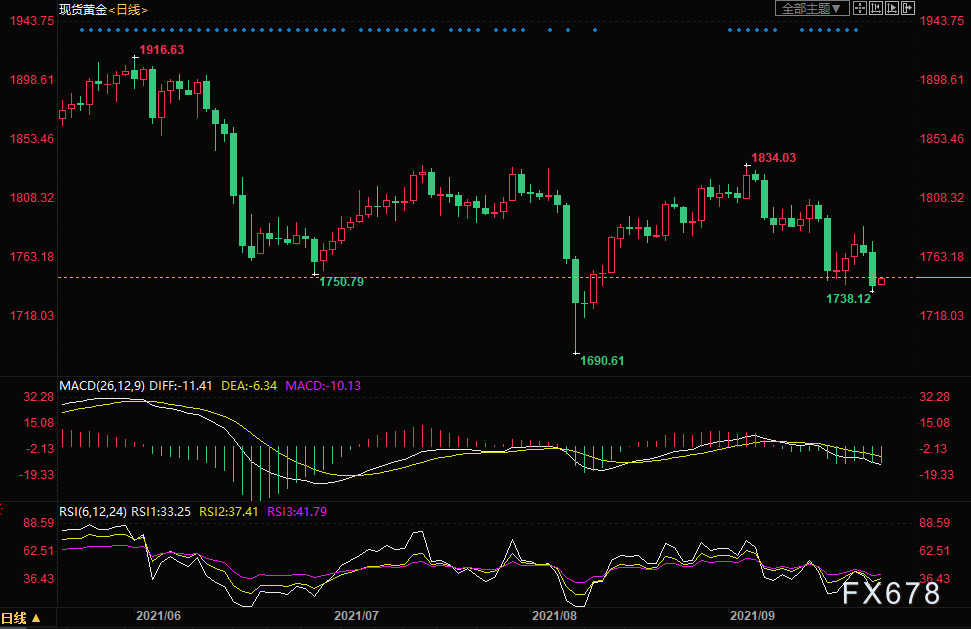Click the panel-with-right-arrow icon in the toolbar
Screen dimensions: 971x629
908,8
